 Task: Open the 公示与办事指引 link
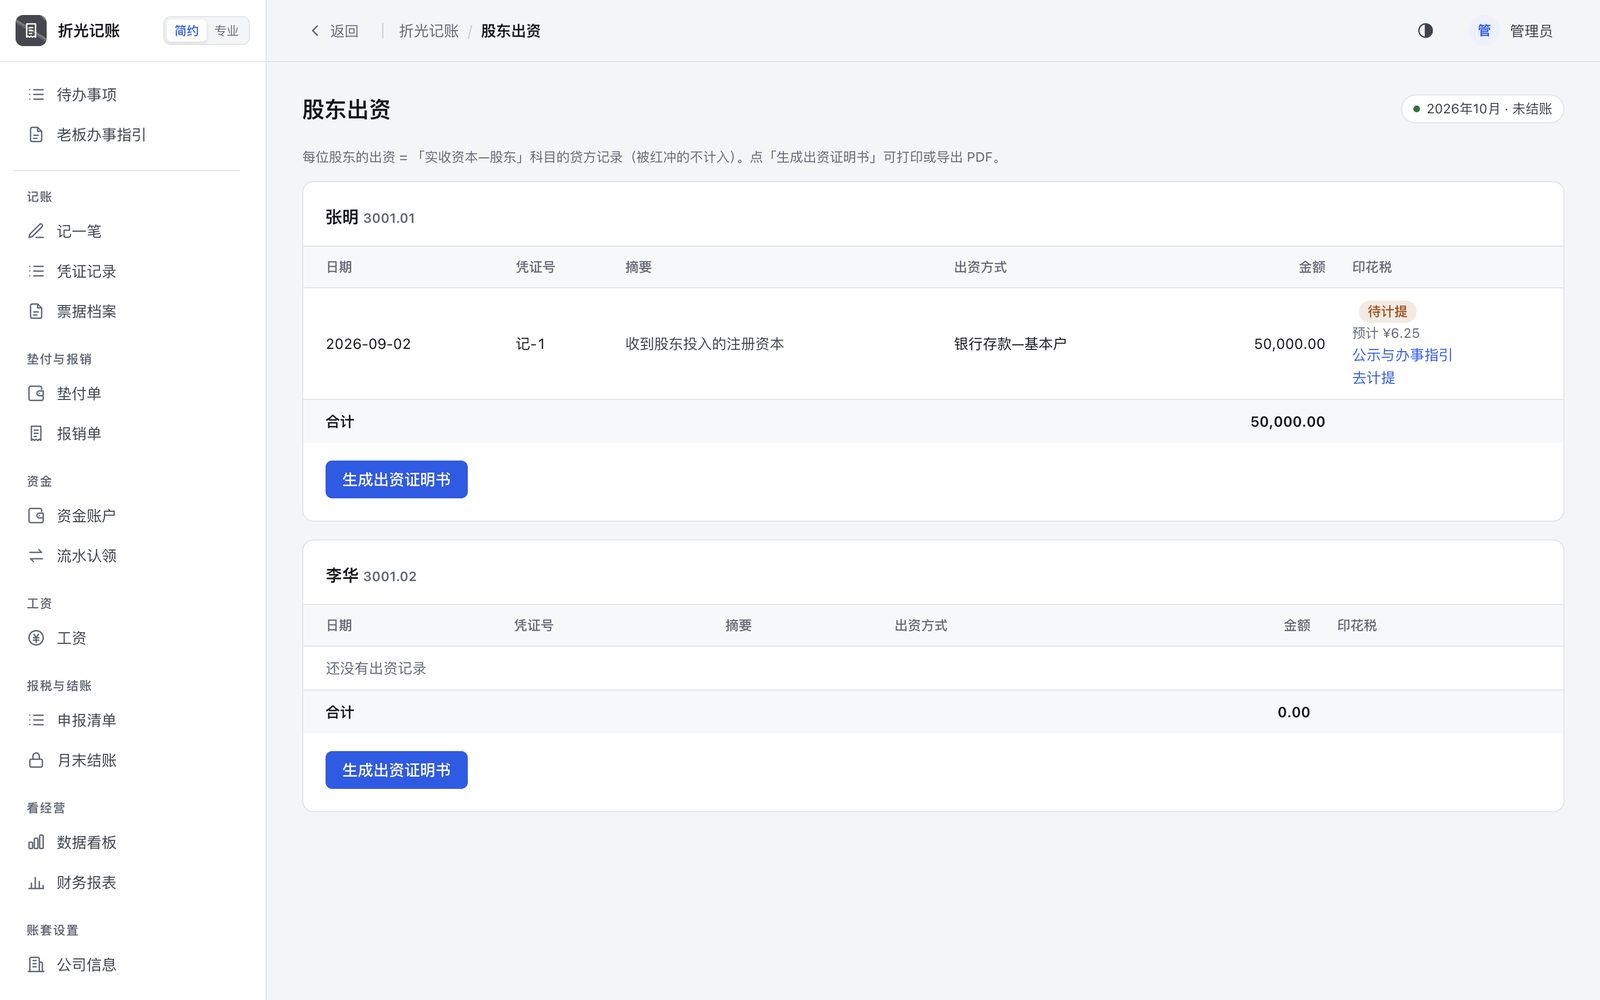pos(1402,355)
